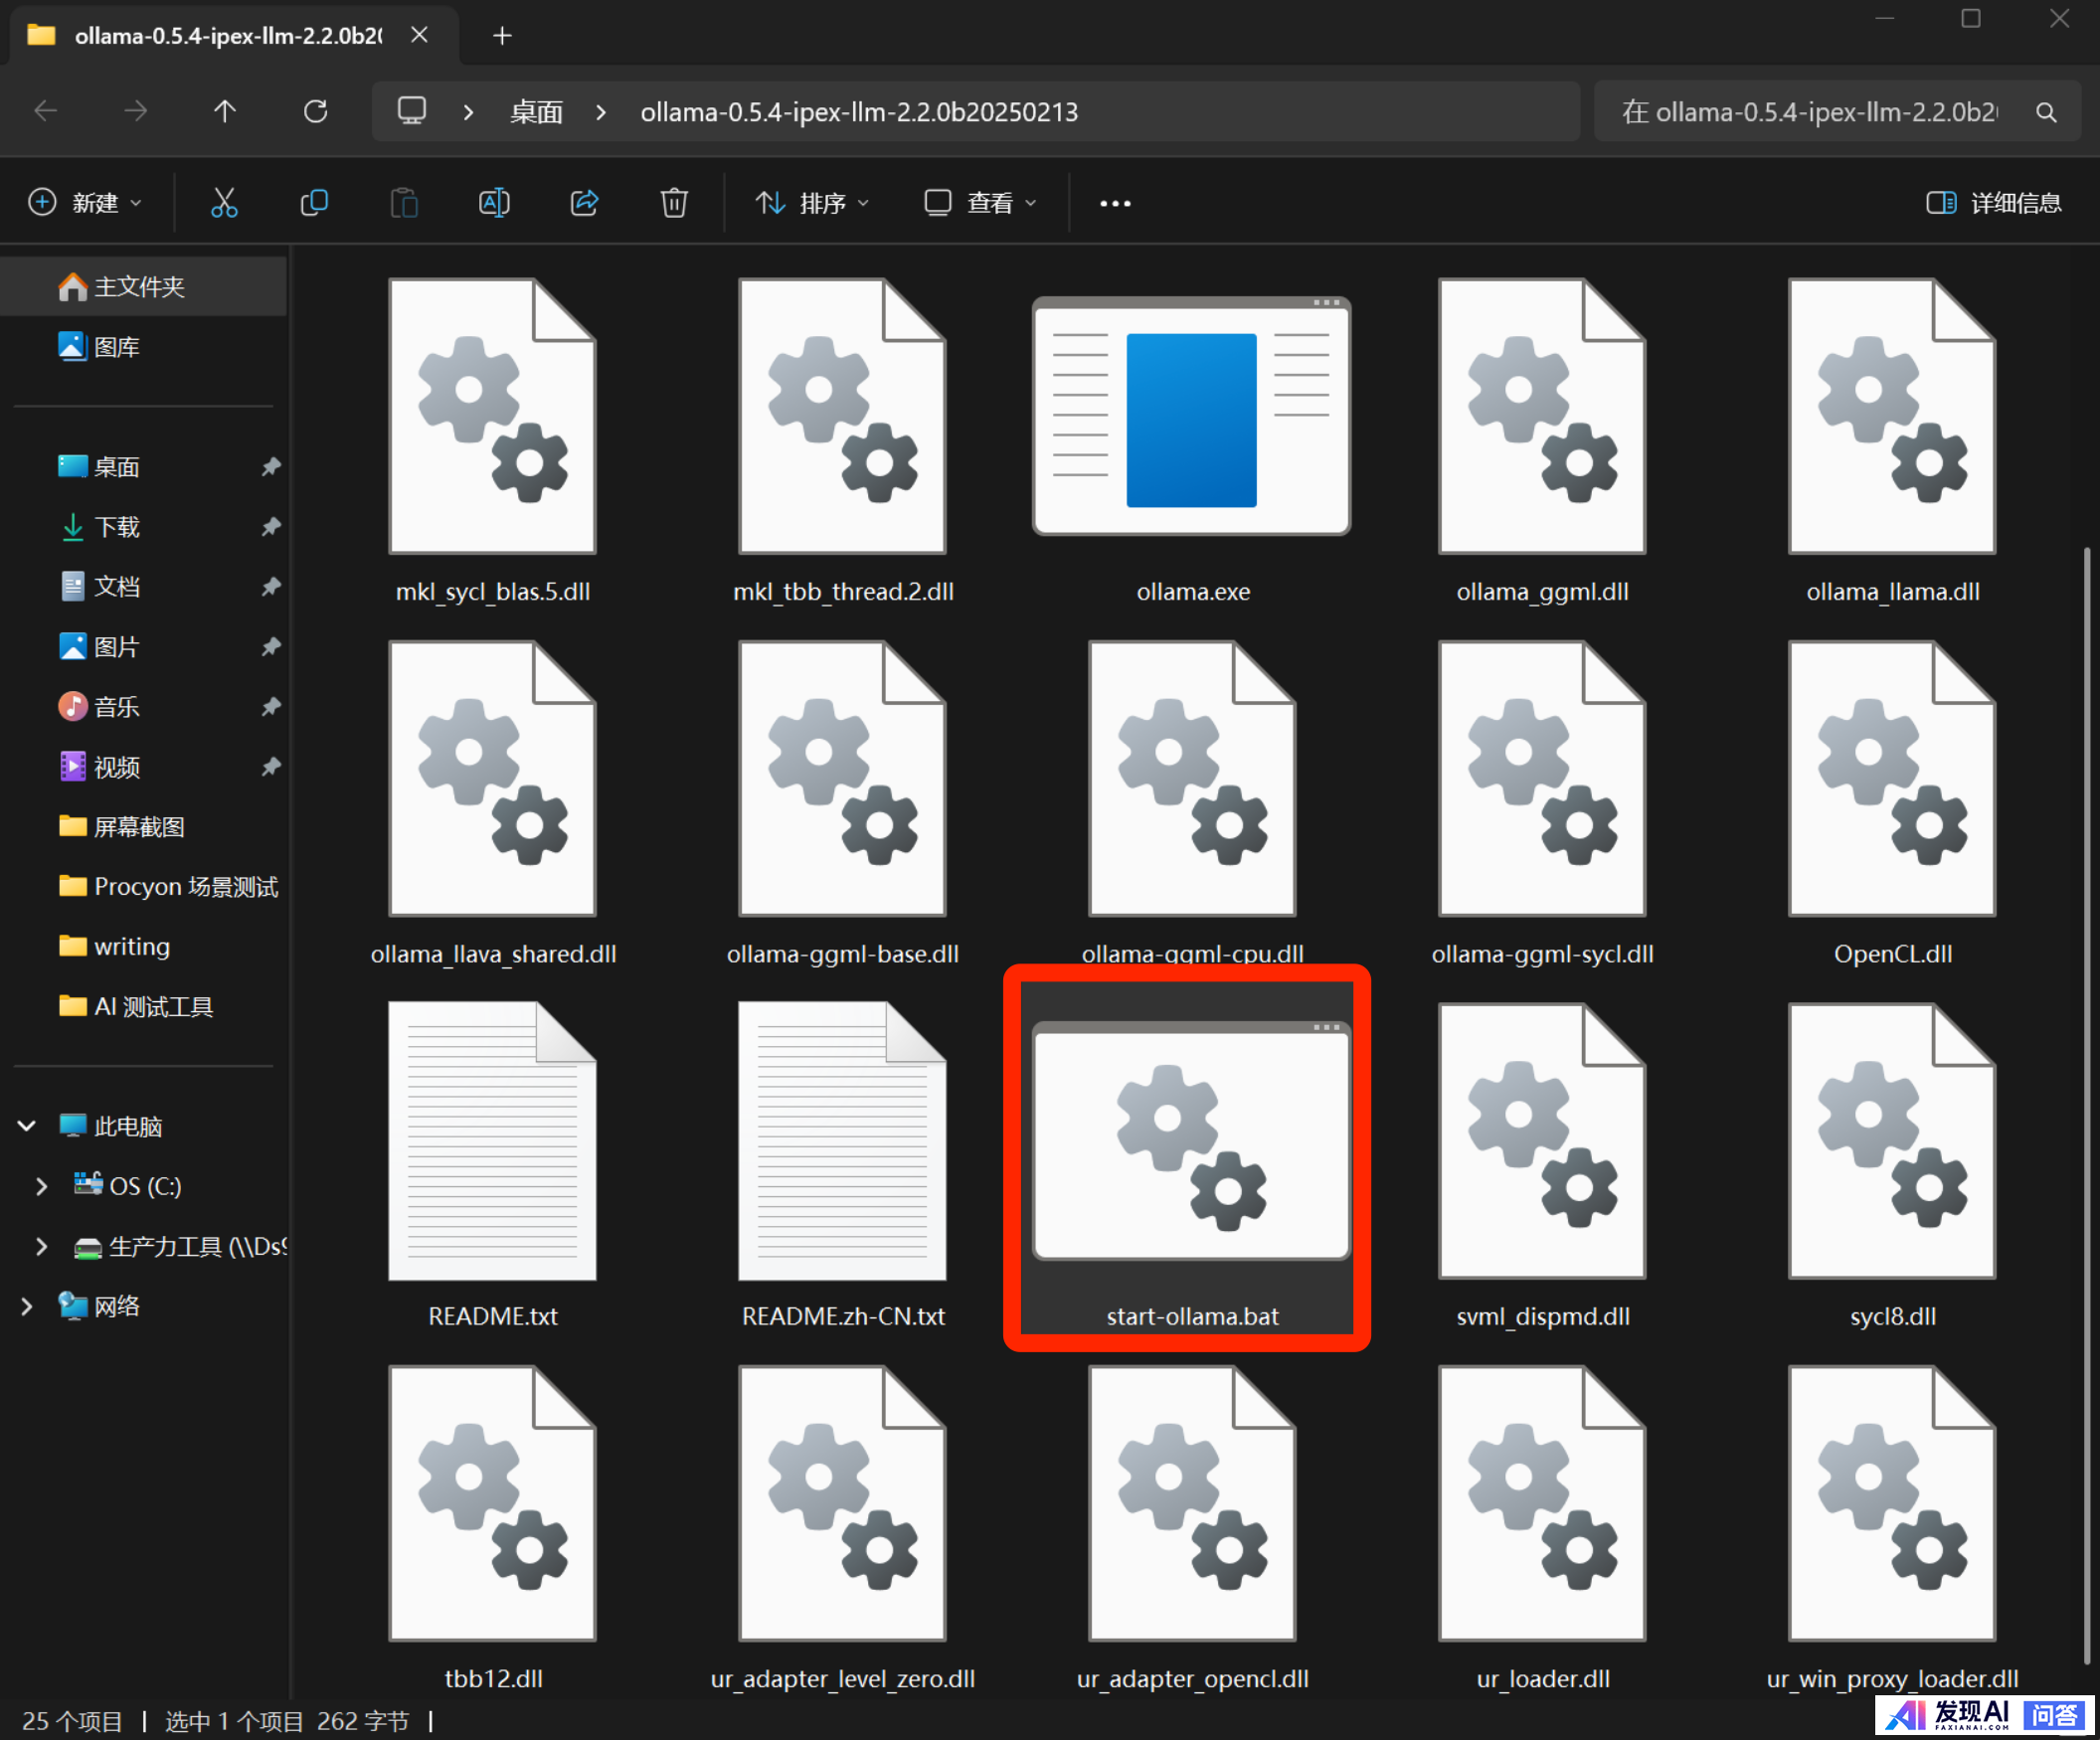Select the OpenCL.dll file
The height and width of the screenshot is (1740, 2100).
(x=1893, y=804)
